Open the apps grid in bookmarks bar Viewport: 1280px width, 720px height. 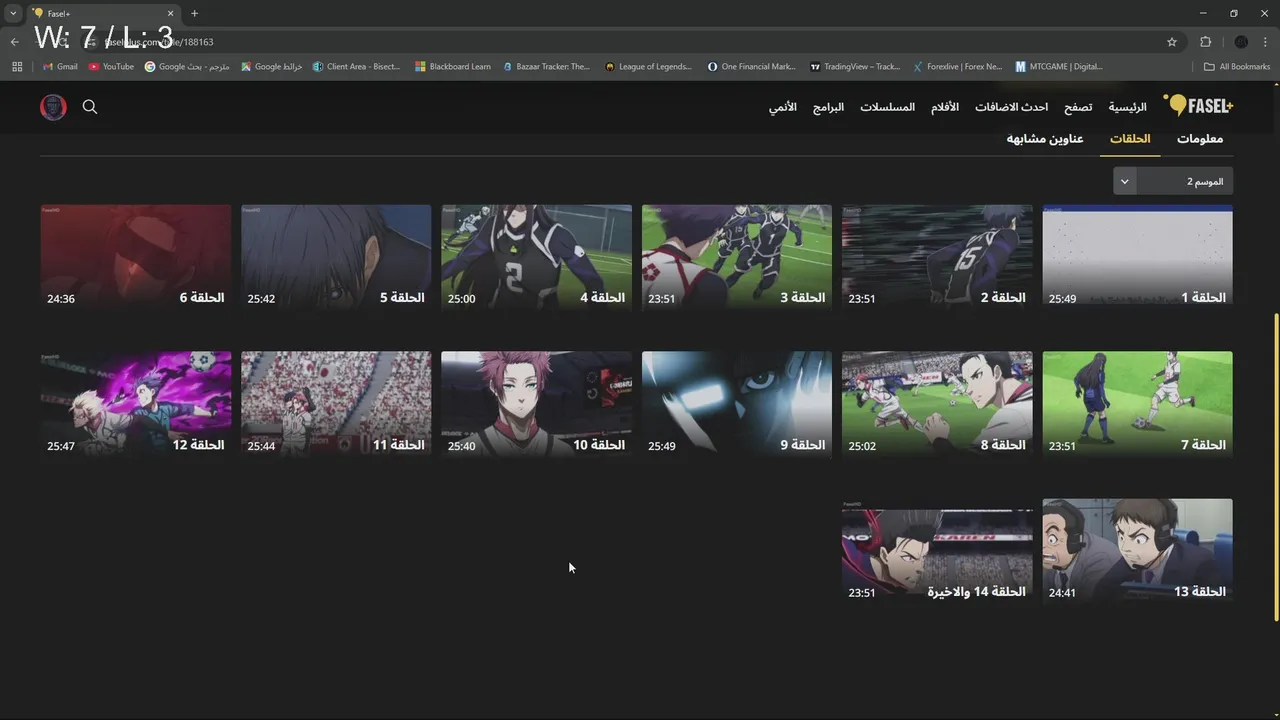point(17,67)
